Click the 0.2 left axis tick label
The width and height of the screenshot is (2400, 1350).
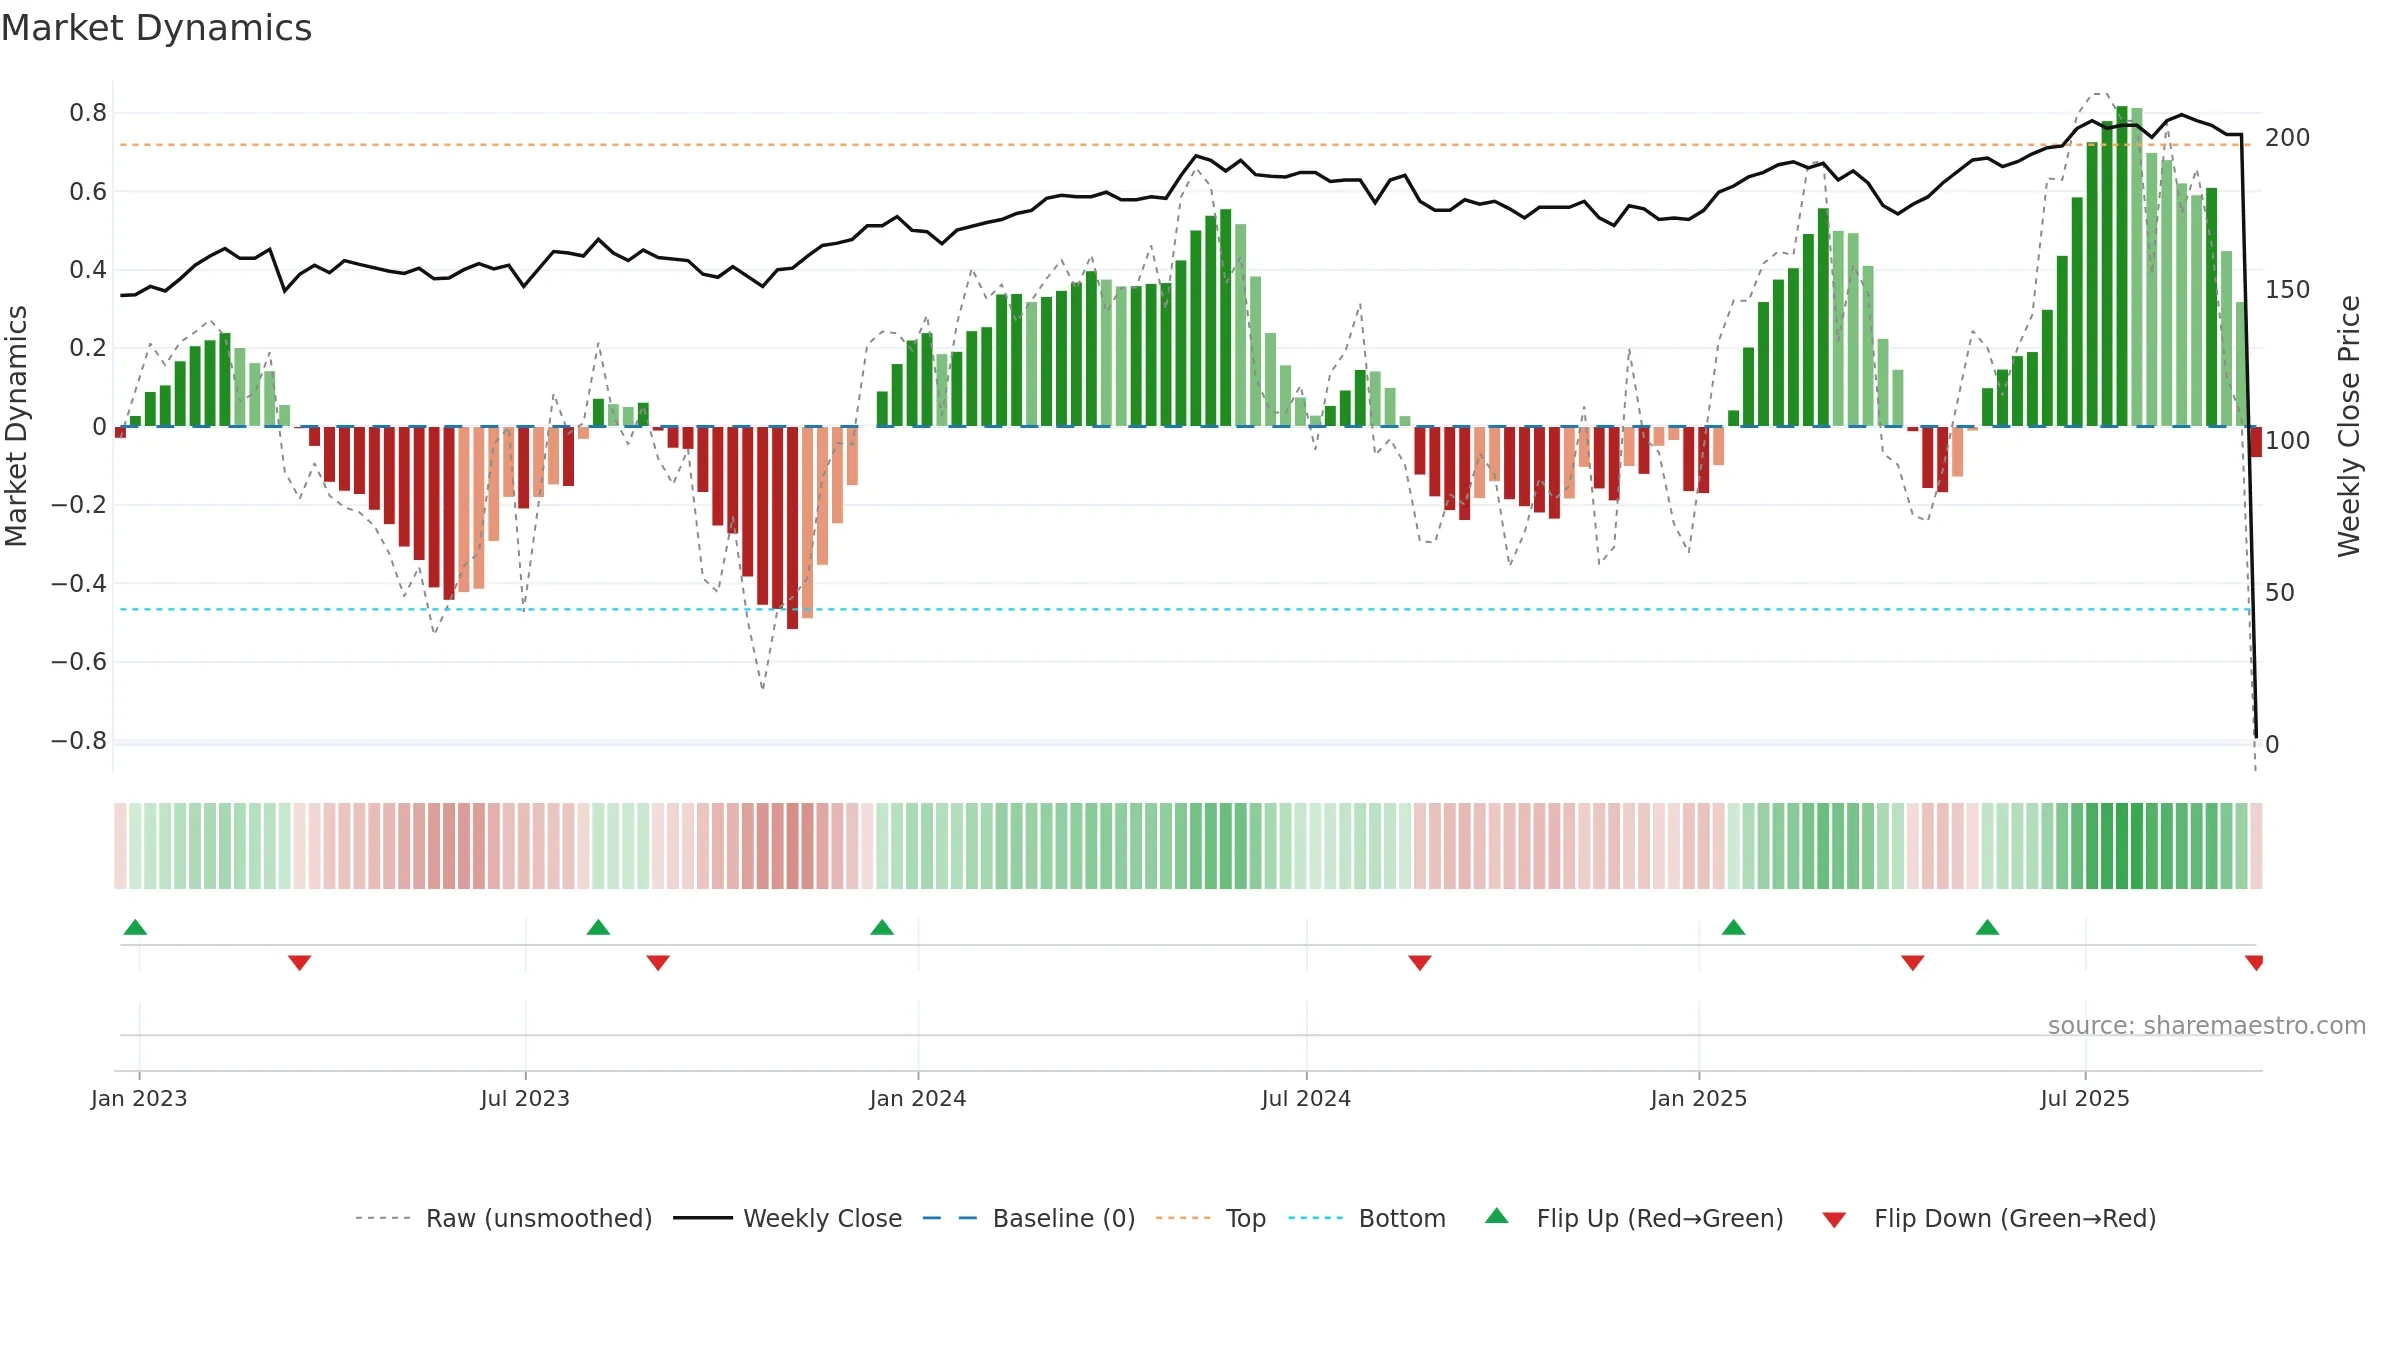(x=88, y=348)
